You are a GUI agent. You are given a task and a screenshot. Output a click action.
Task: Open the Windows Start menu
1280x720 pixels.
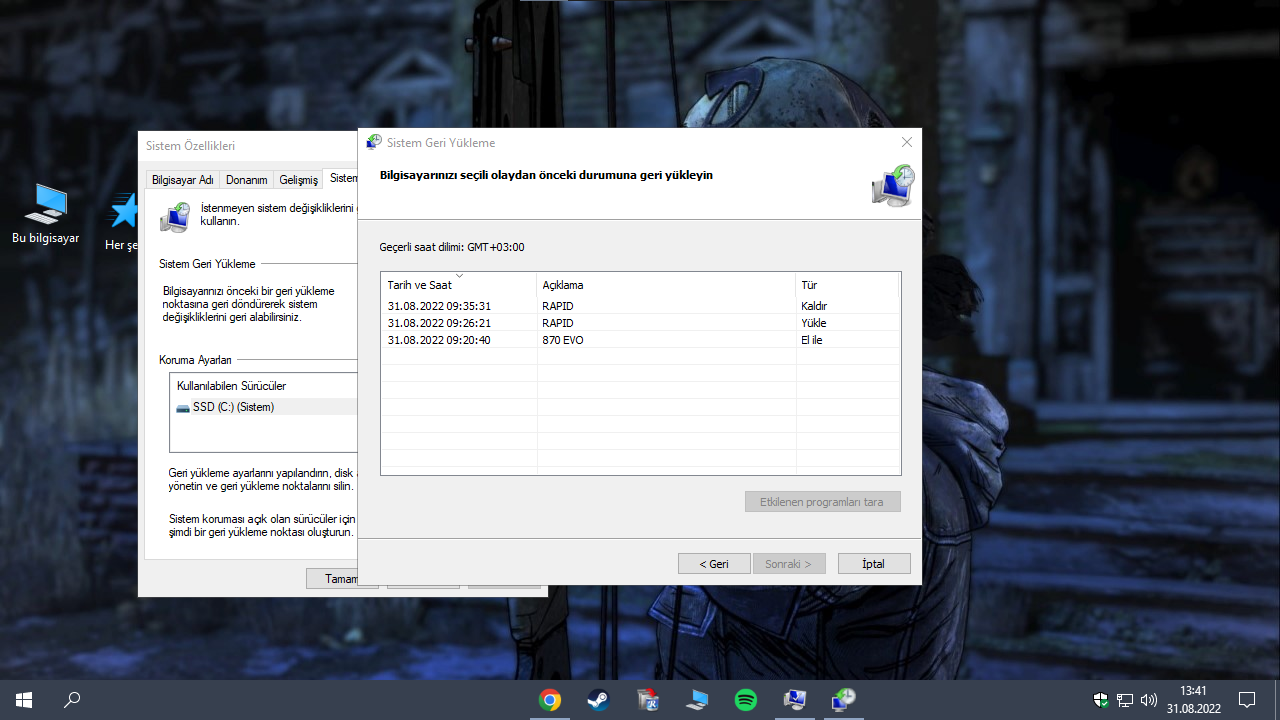pos(24,700)
